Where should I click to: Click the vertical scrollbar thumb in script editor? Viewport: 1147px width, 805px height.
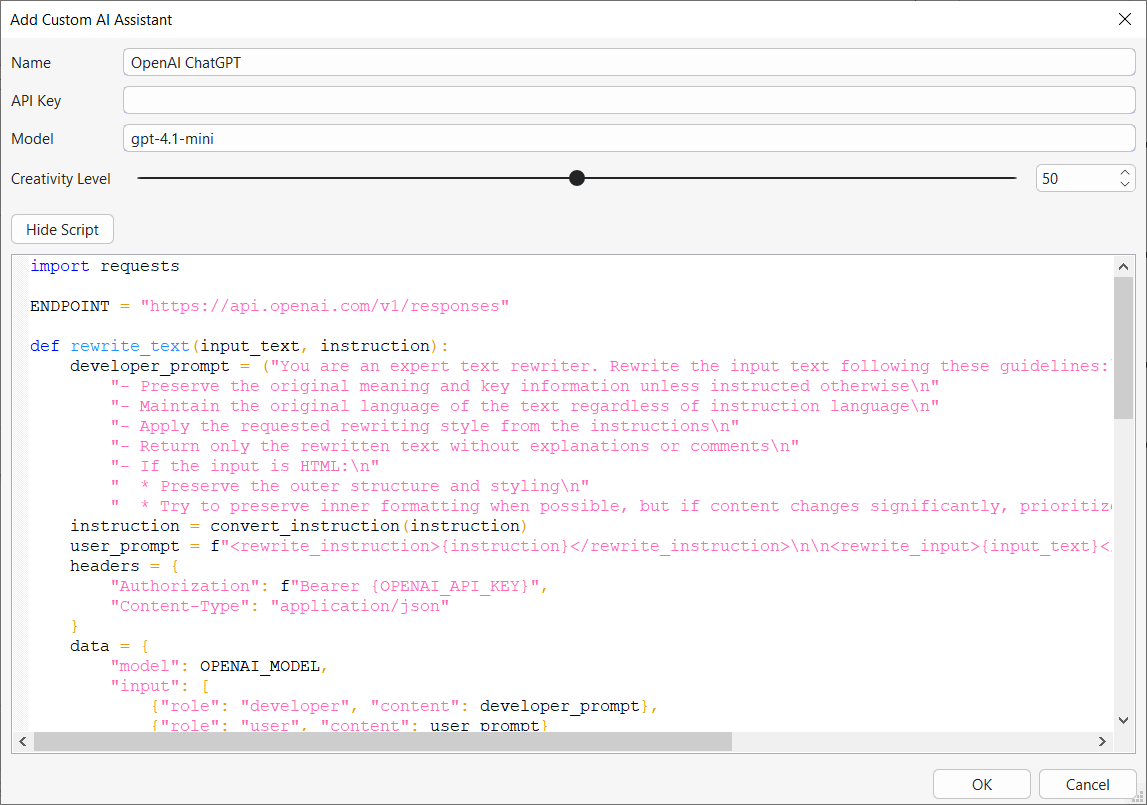pos(1125,347)
